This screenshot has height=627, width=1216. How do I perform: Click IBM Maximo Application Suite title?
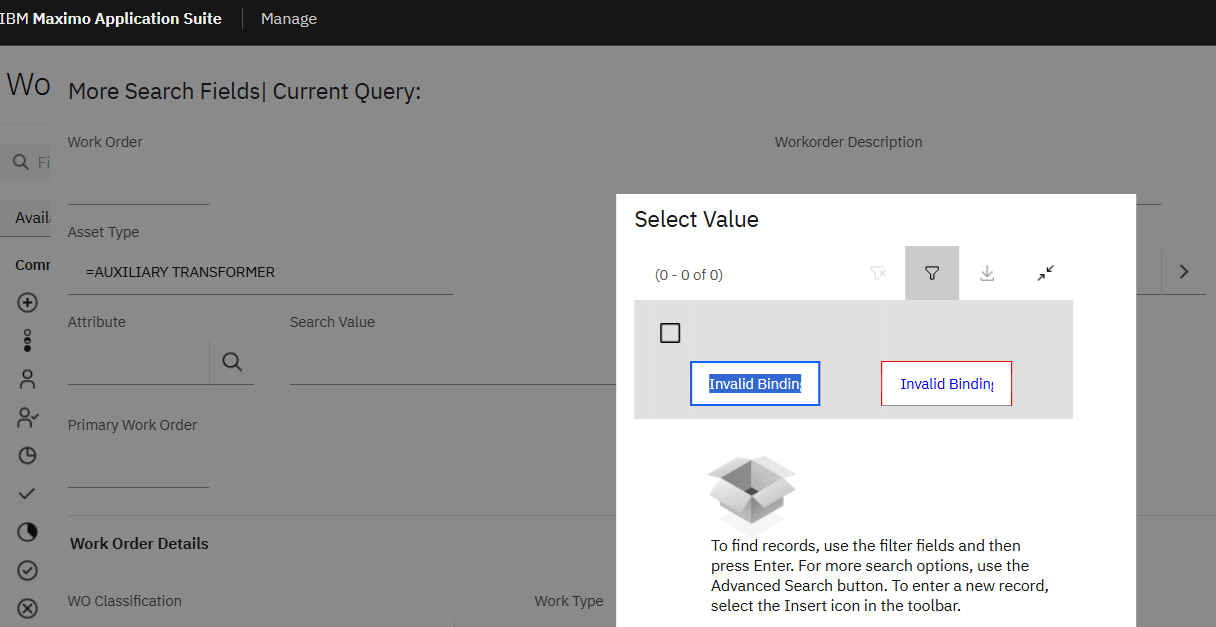pos(111,19)
